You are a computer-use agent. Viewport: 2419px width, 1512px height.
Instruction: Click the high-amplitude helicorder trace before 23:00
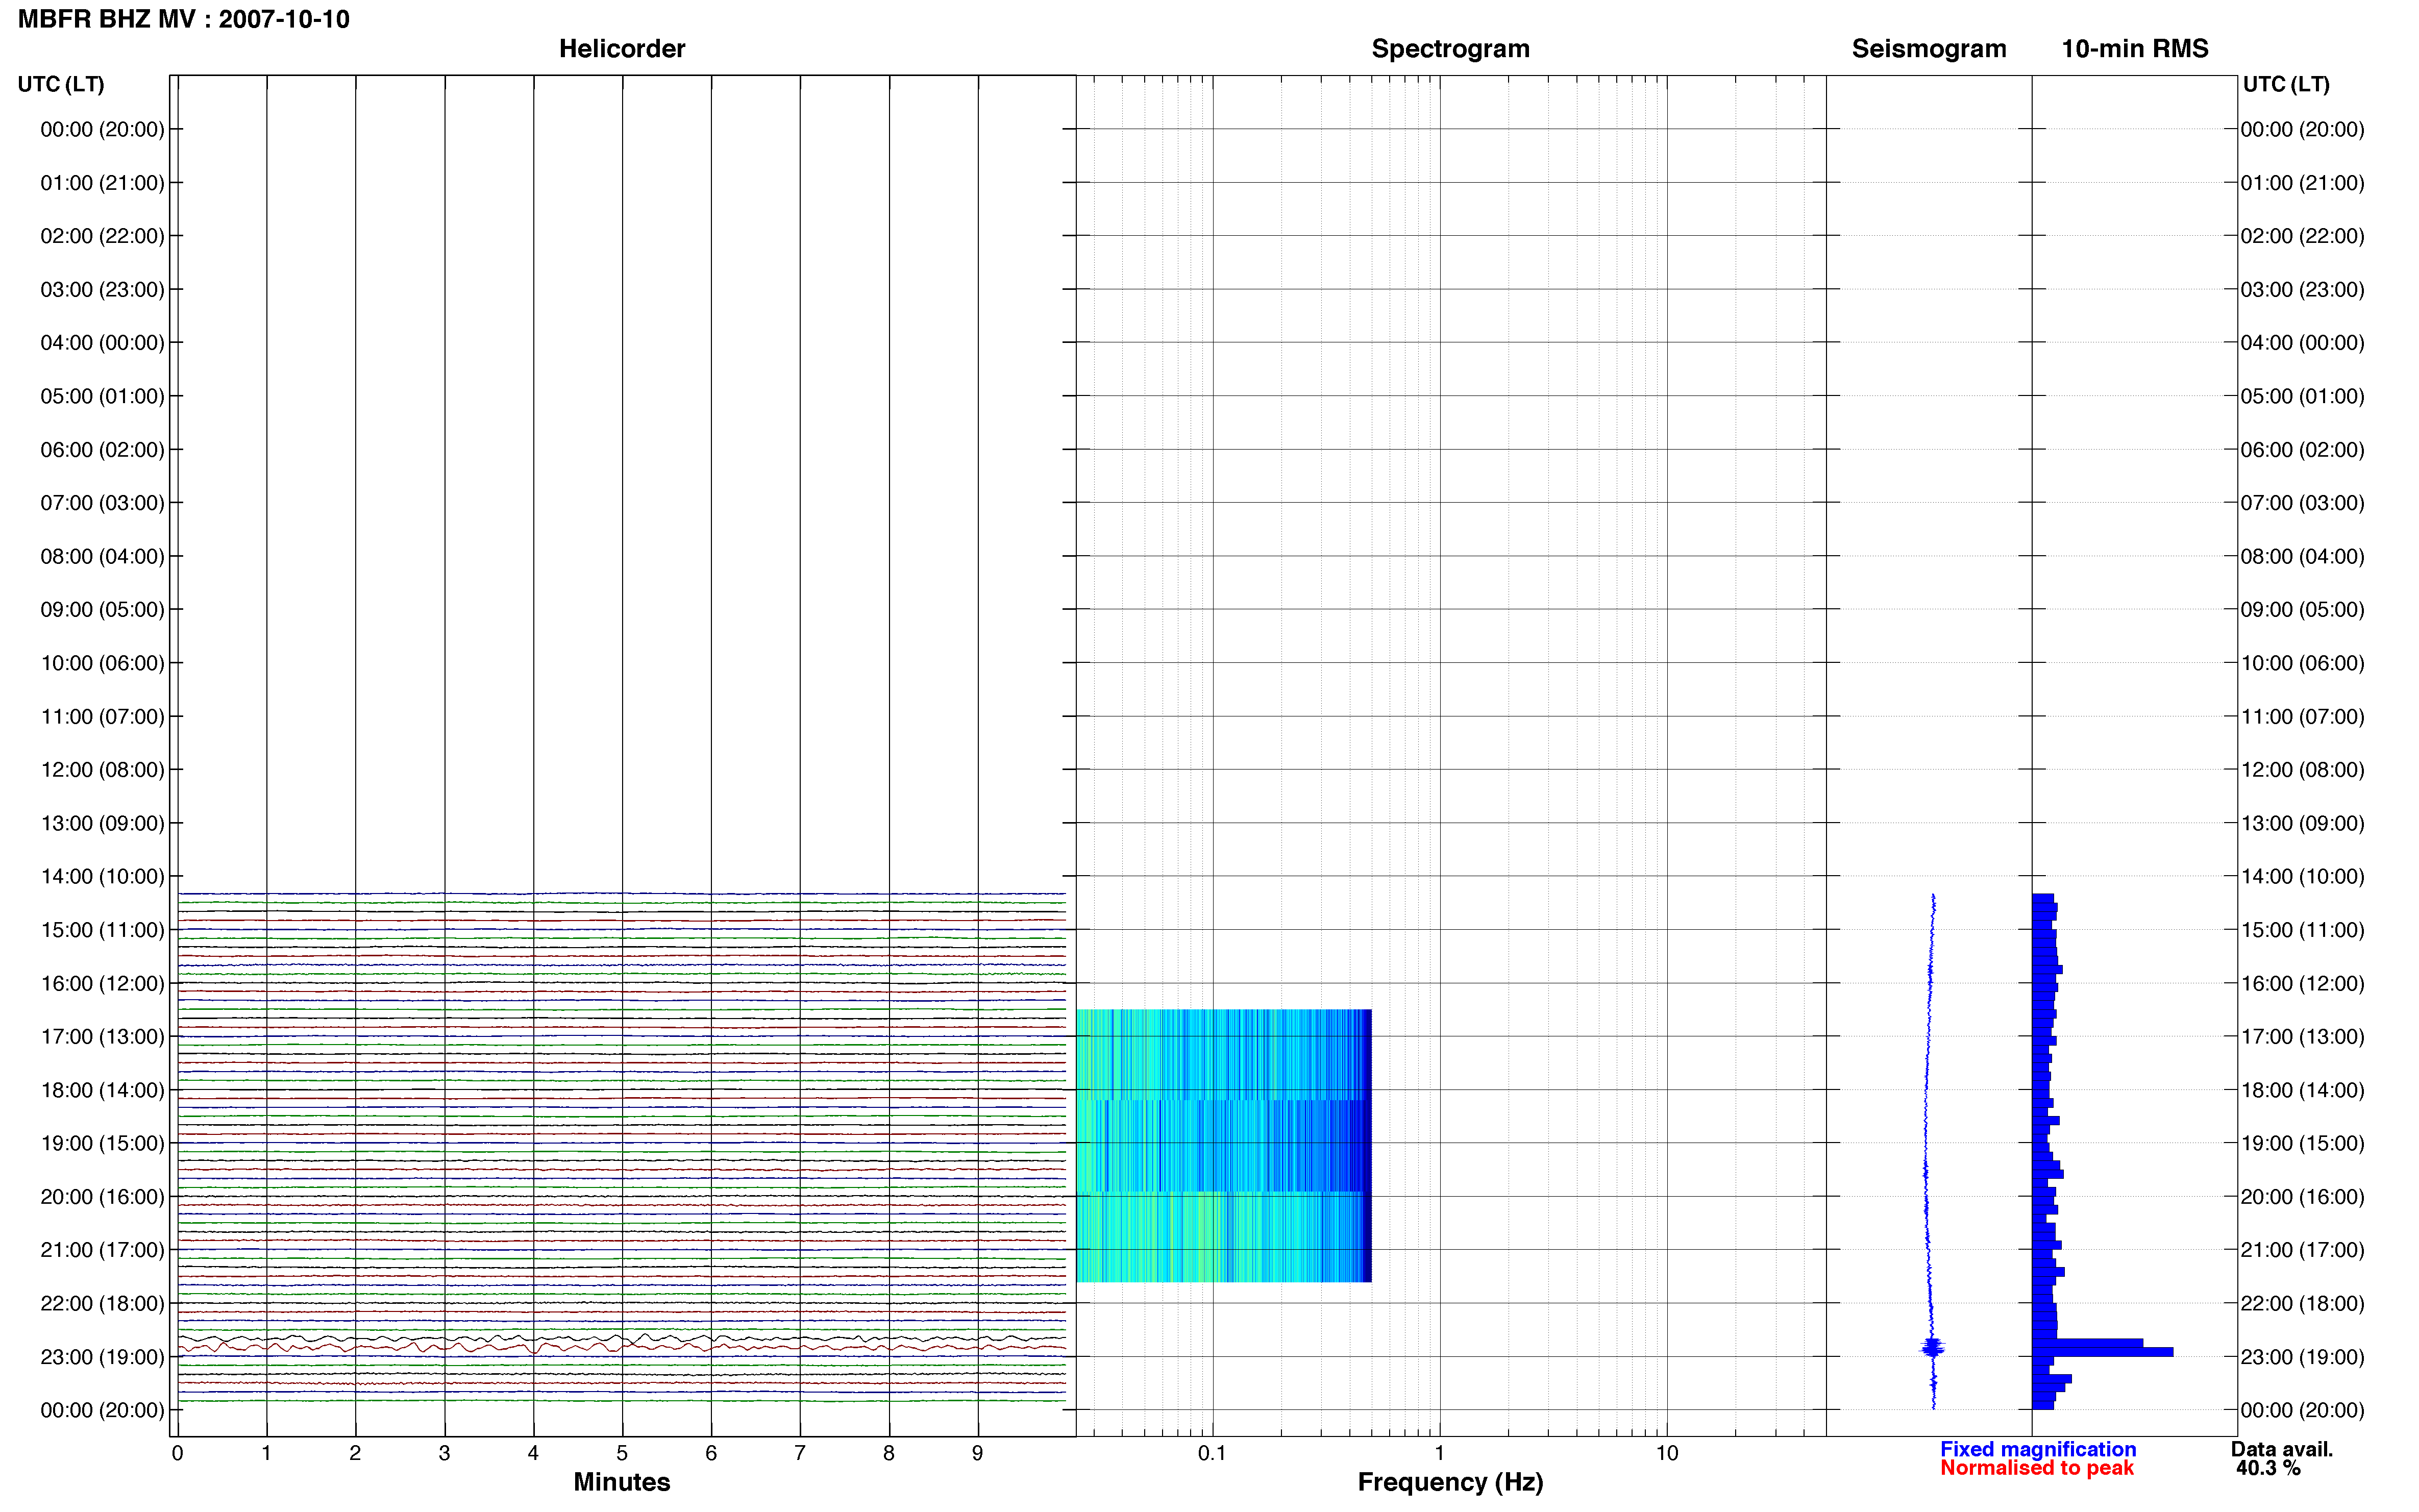pyautogui.click(x=622, y=1347)
